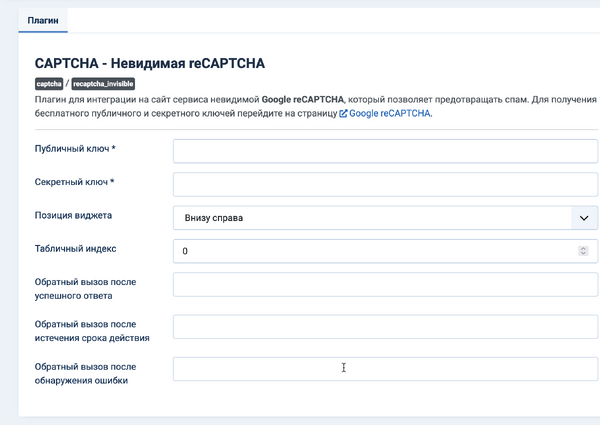Click the Обратный вызов после обнаружения ошибки label
This screenshot has height=425, width=600.
(x=85, y=373)
